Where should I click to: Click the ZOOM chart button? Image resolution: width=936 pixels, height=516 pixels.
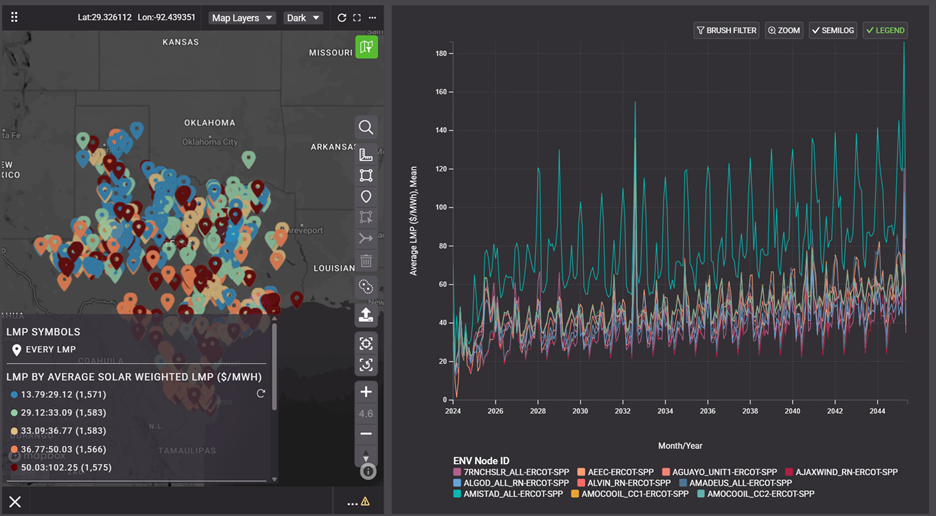784,30
